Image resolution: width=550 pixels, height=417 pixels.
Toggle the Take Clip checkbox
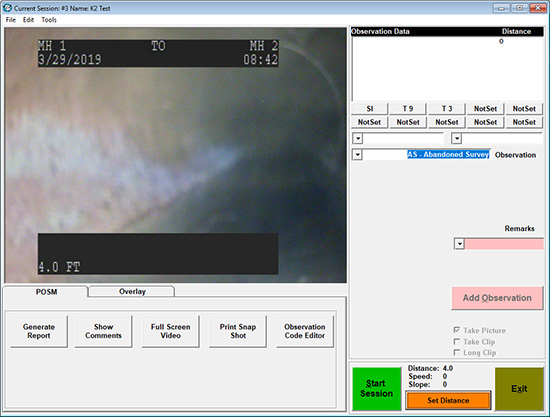click(457, 341)
